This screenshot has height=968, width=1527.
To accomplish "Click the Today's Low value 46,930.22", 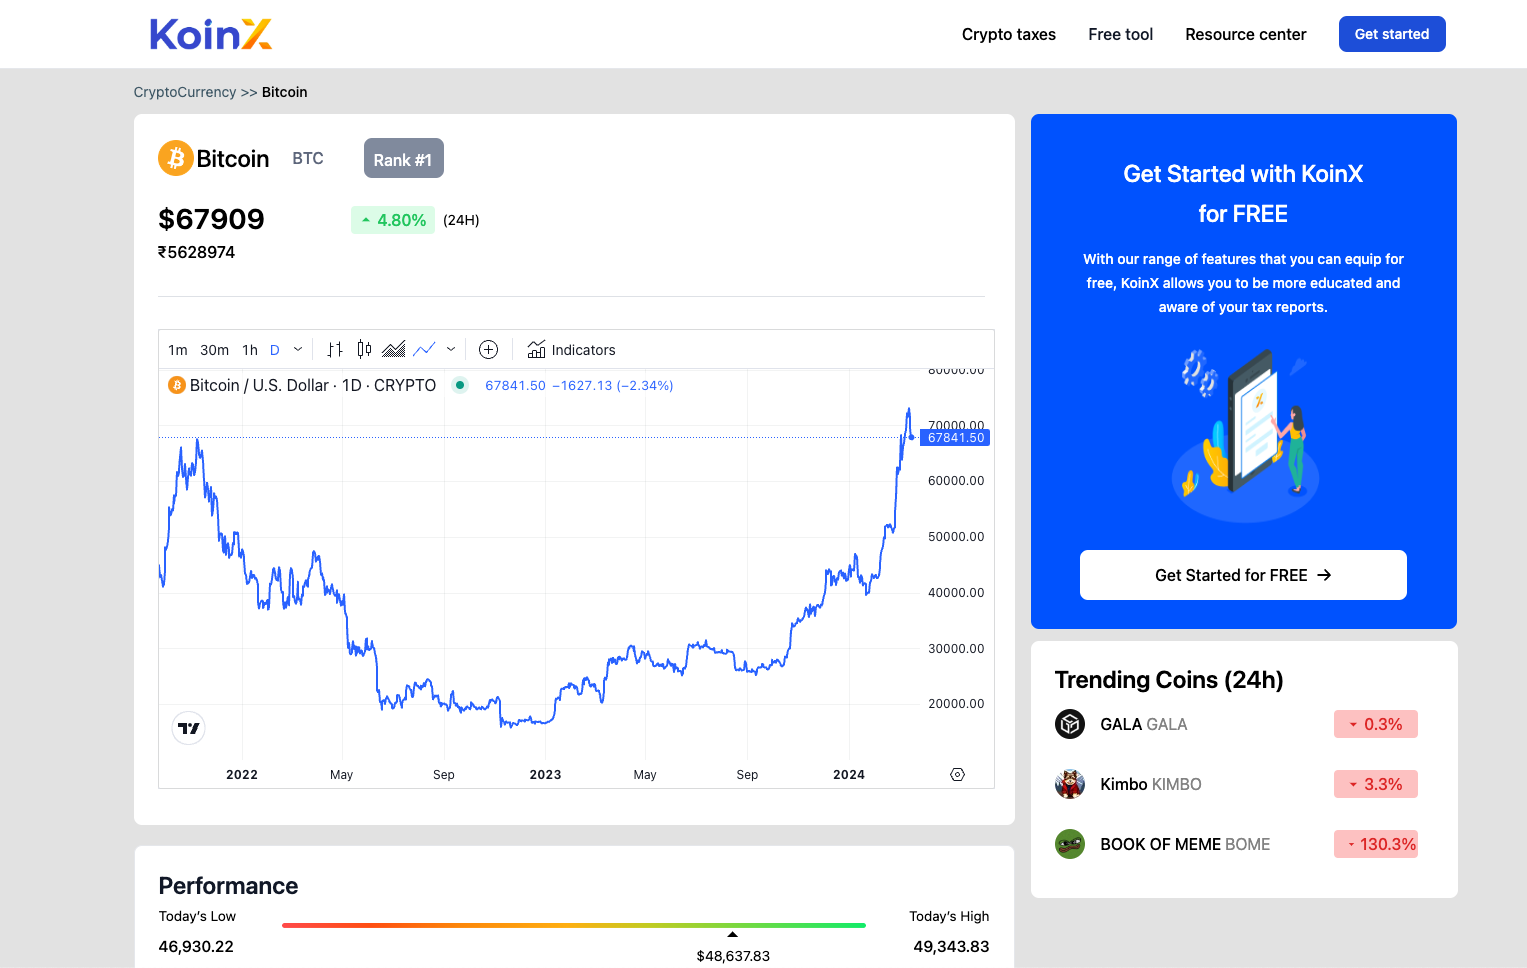I will pyautogui.click(x=196, y=947).
